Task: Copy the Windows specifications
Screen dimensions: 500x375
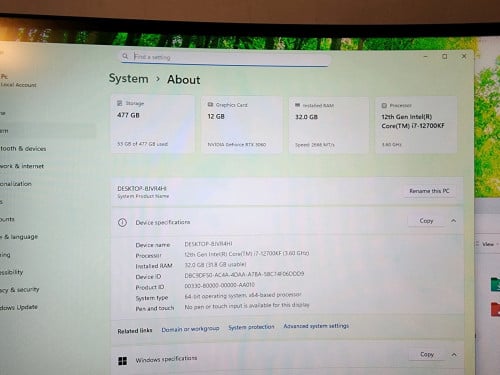Action: click(427, 354)
